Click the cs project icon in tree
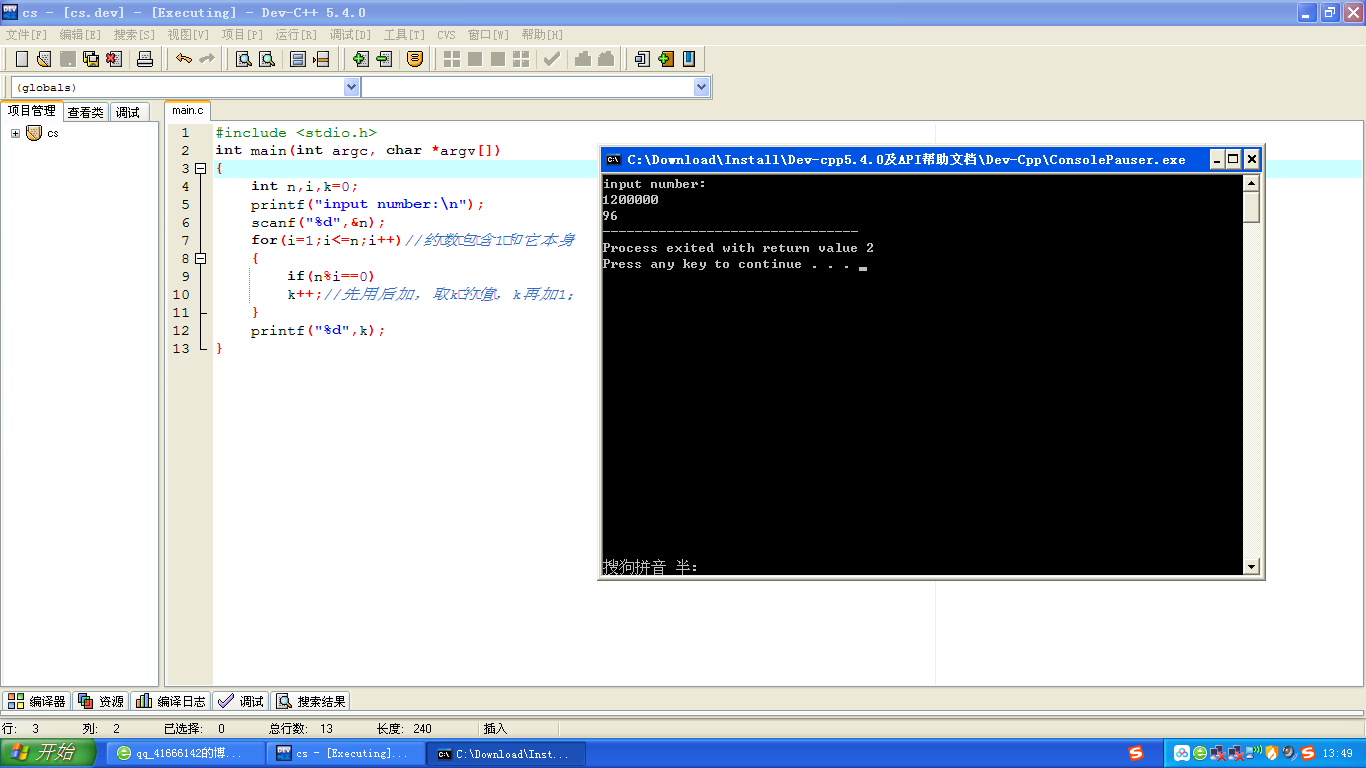 point(34,133)
